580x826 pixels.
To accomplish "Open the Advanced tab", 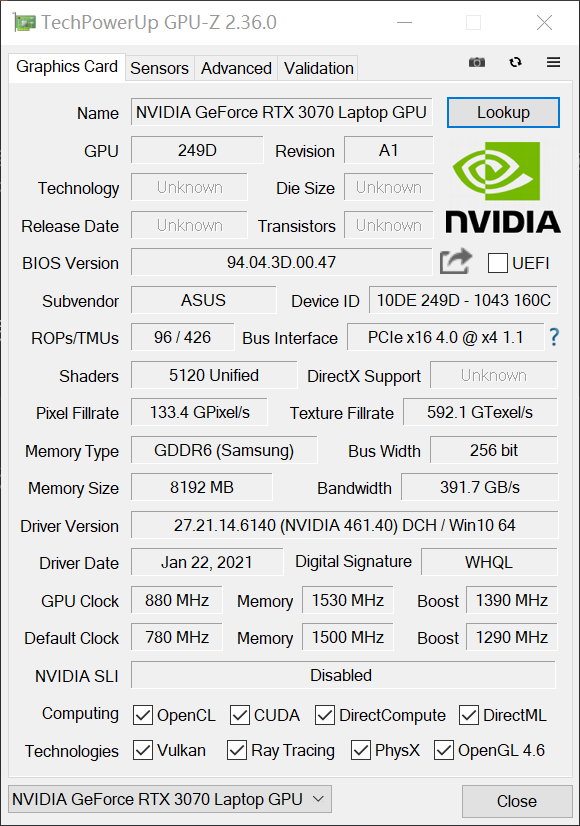I will 236,68.
